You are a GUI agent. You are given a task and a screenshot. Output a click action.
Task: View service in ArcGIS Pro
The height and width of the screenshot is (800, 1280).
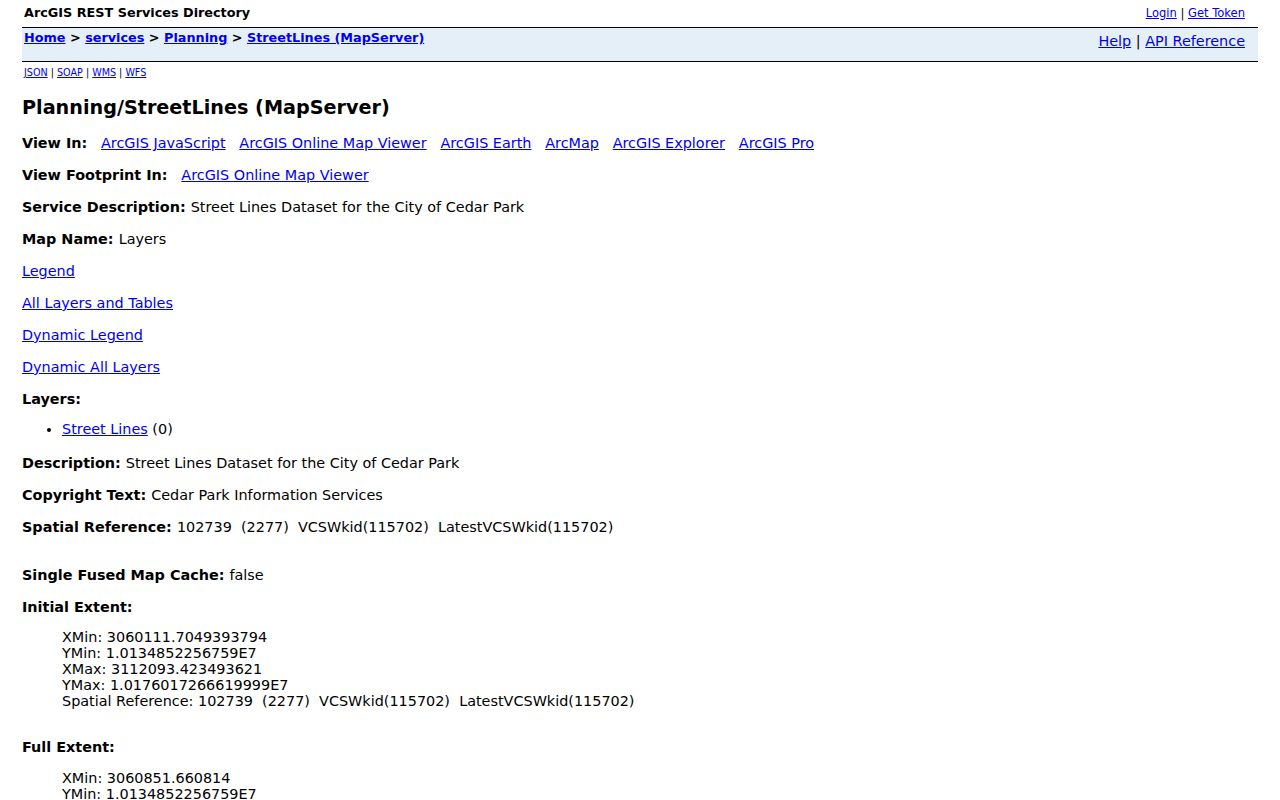[x=776, y=143]
